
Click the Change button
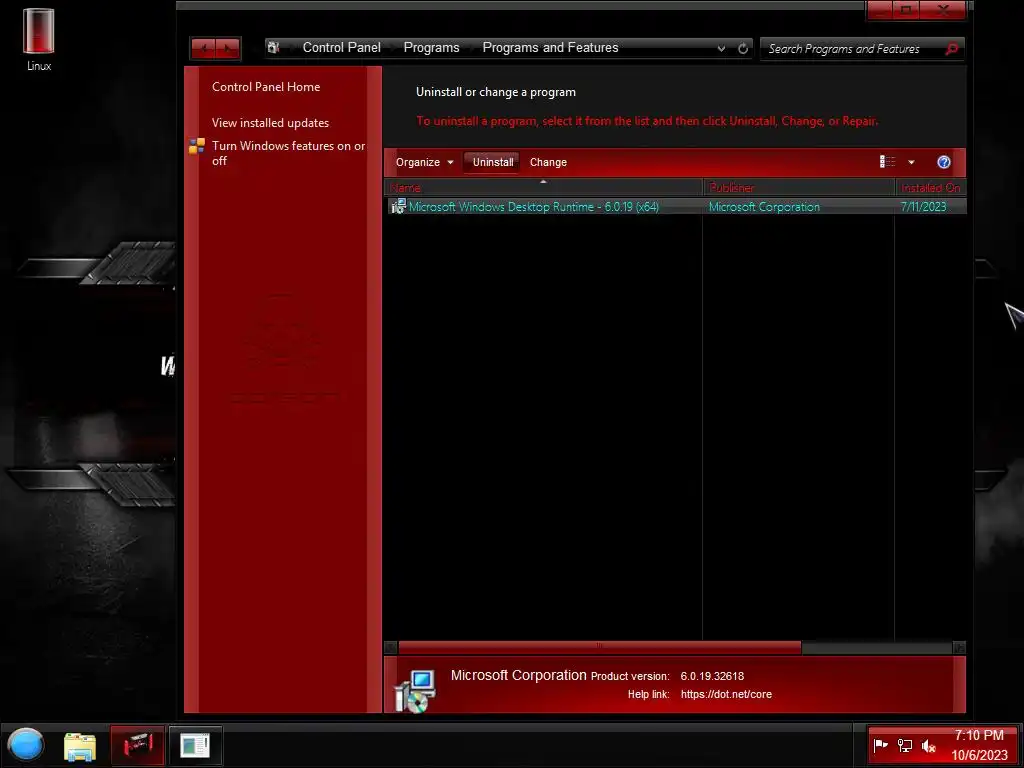pyautogui.click(x=548, y=163)
